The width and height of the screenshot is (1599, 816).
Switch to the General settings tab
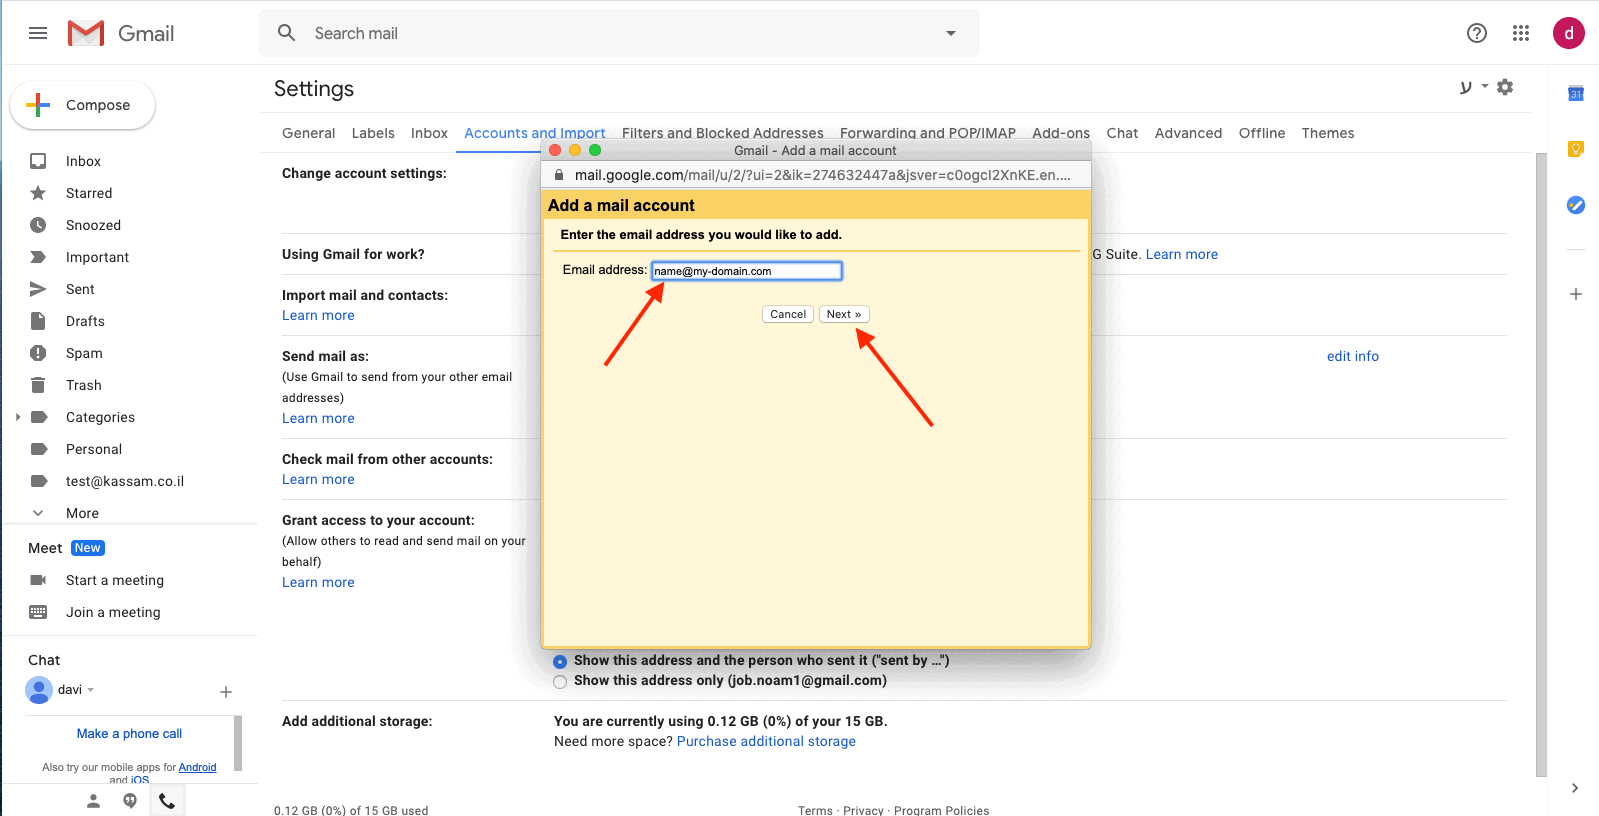coord(308,133)
